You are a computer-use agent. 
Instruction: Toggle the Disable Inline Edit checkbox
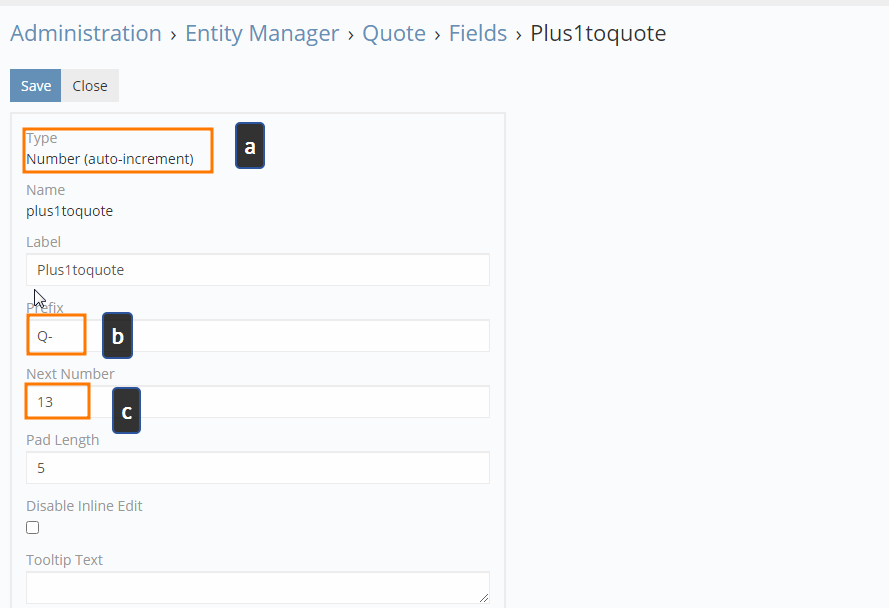(33, 528)
